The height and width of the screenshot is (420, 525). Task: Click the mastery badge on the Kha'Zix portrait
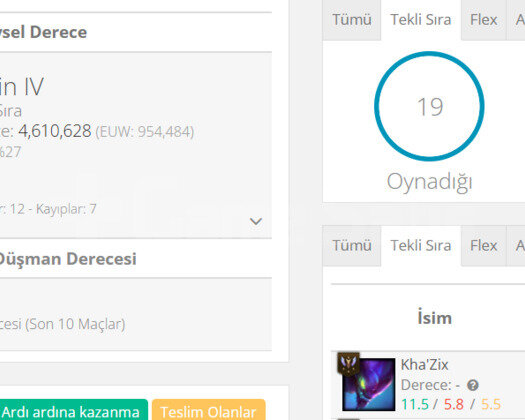click(x=349, y=363)
